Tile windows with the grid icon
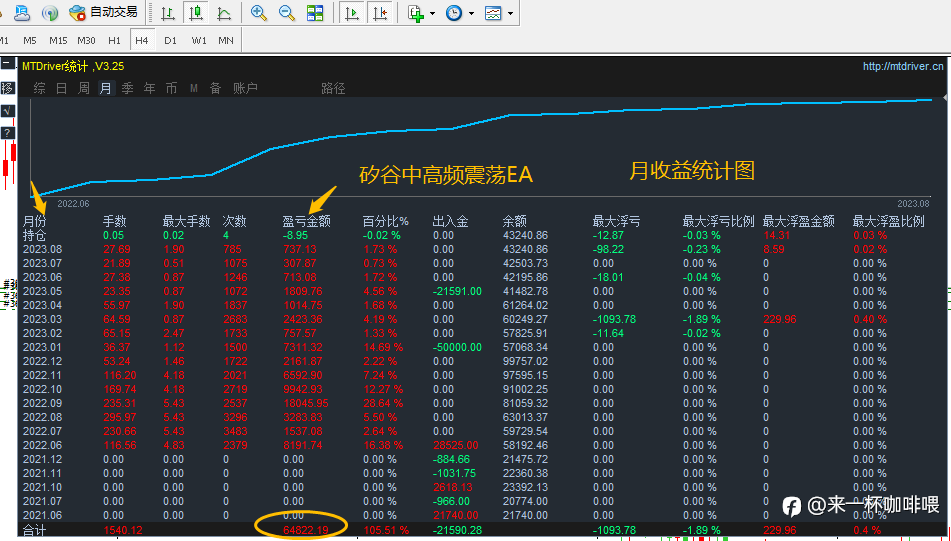 click(x=315, y=13)
